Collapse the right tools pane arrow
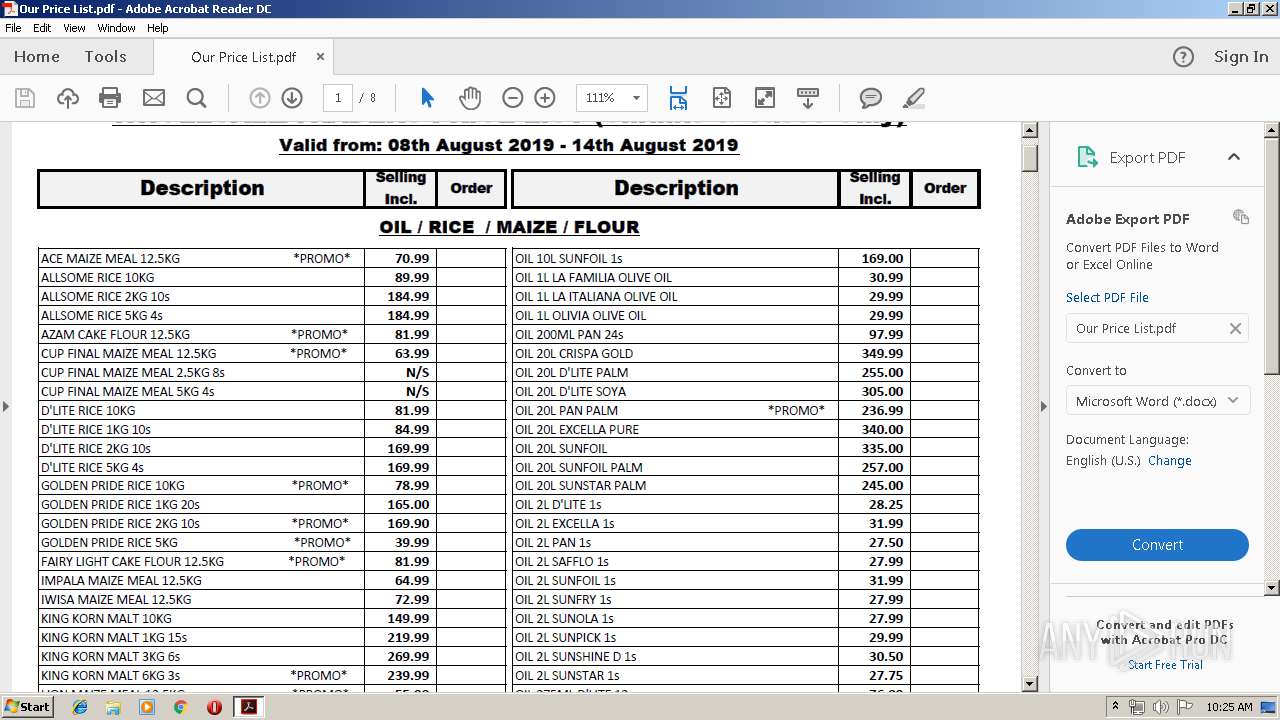Image resolution: width=1280 pixels, height=720 pixels. [x=1044, y=406]
